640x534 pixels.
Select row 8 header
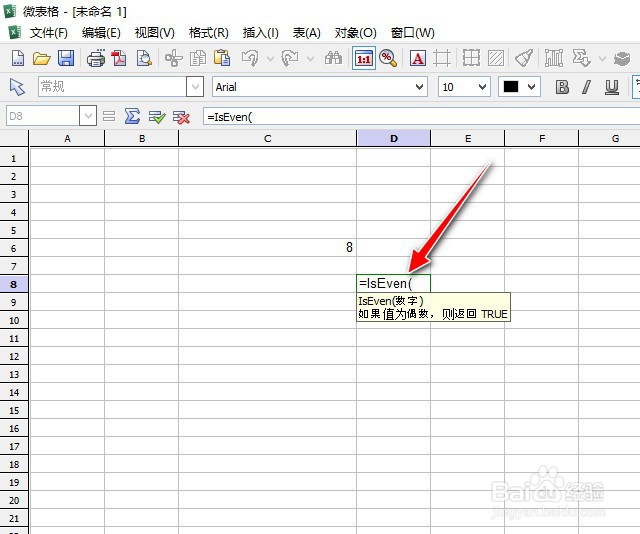[14, 284]
